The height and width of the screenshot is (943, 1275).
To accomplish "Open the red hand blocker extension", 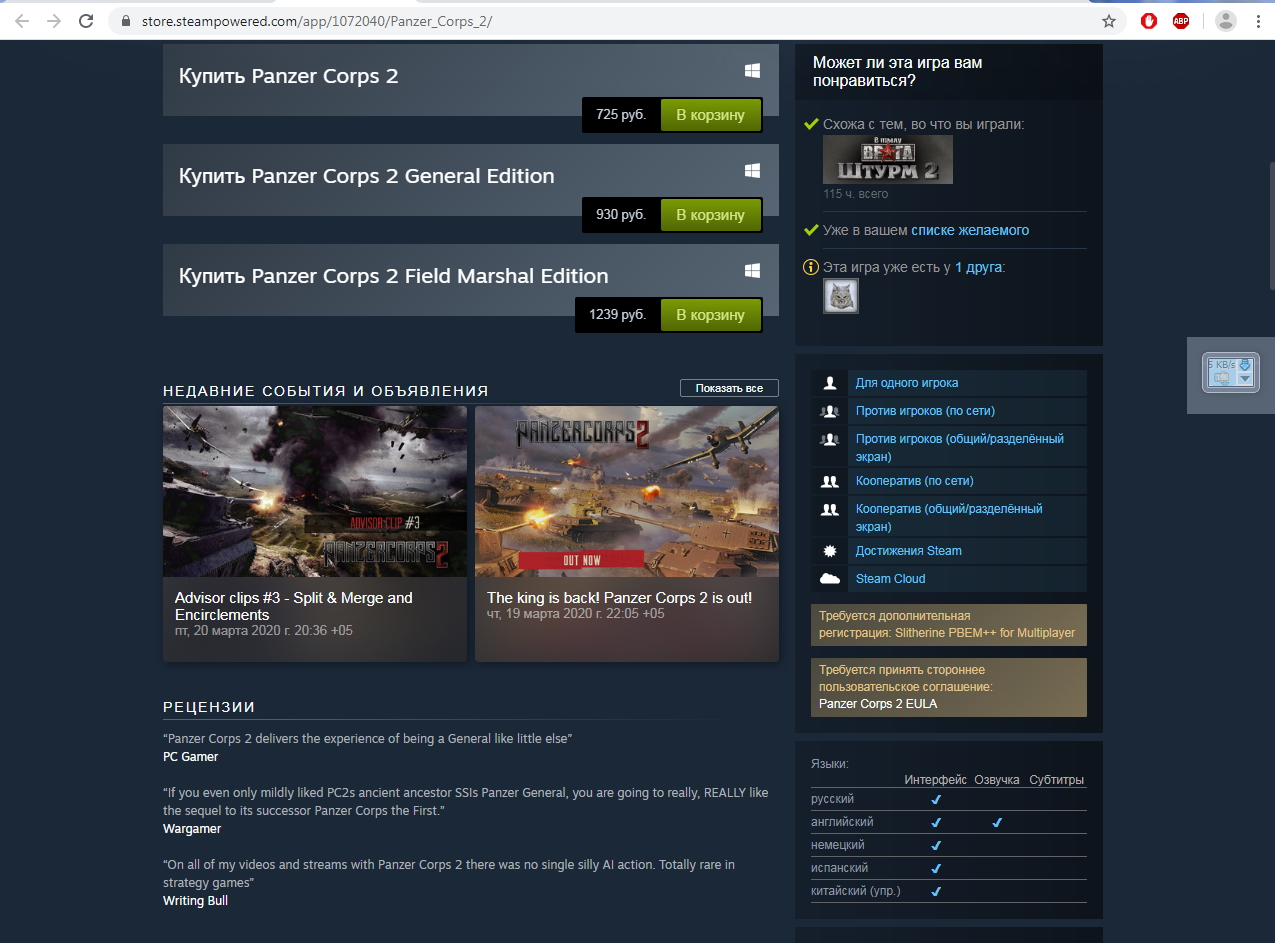I will click(x=1149, y=21).
